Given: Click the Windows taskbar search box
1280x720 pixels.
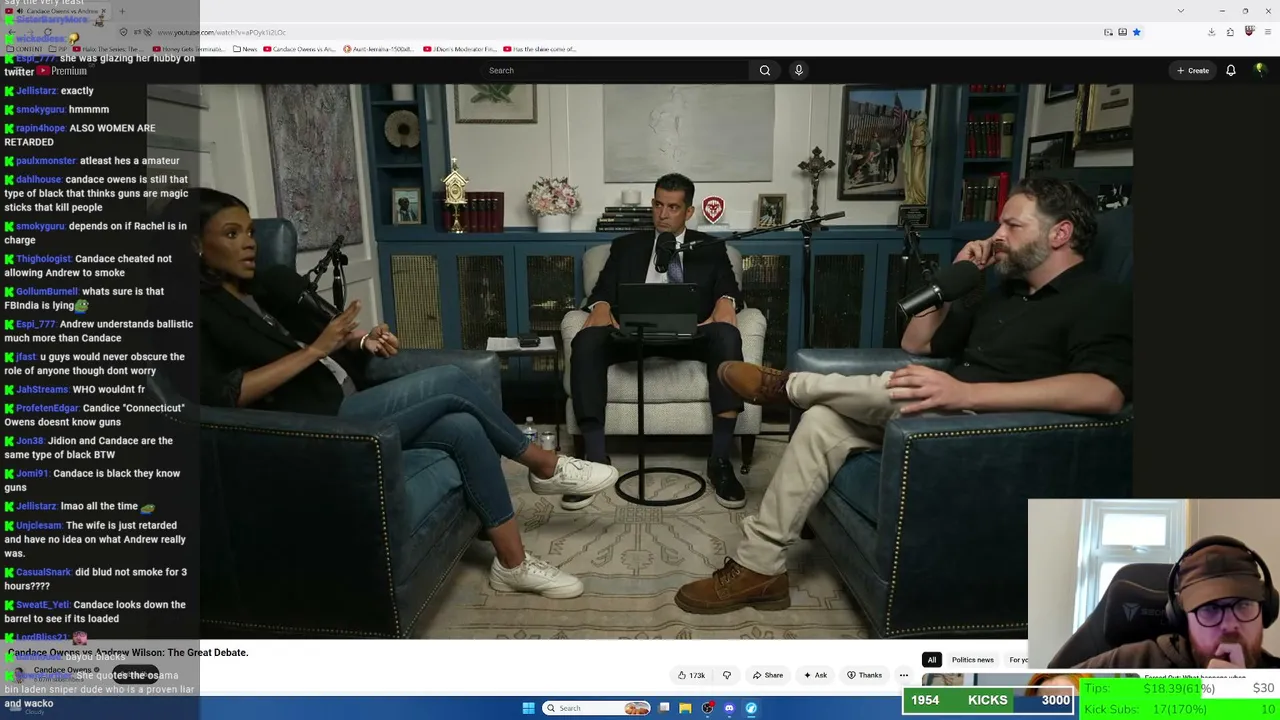Looking at the screenshot, I should pyautogui.click(x=596, y=708).
